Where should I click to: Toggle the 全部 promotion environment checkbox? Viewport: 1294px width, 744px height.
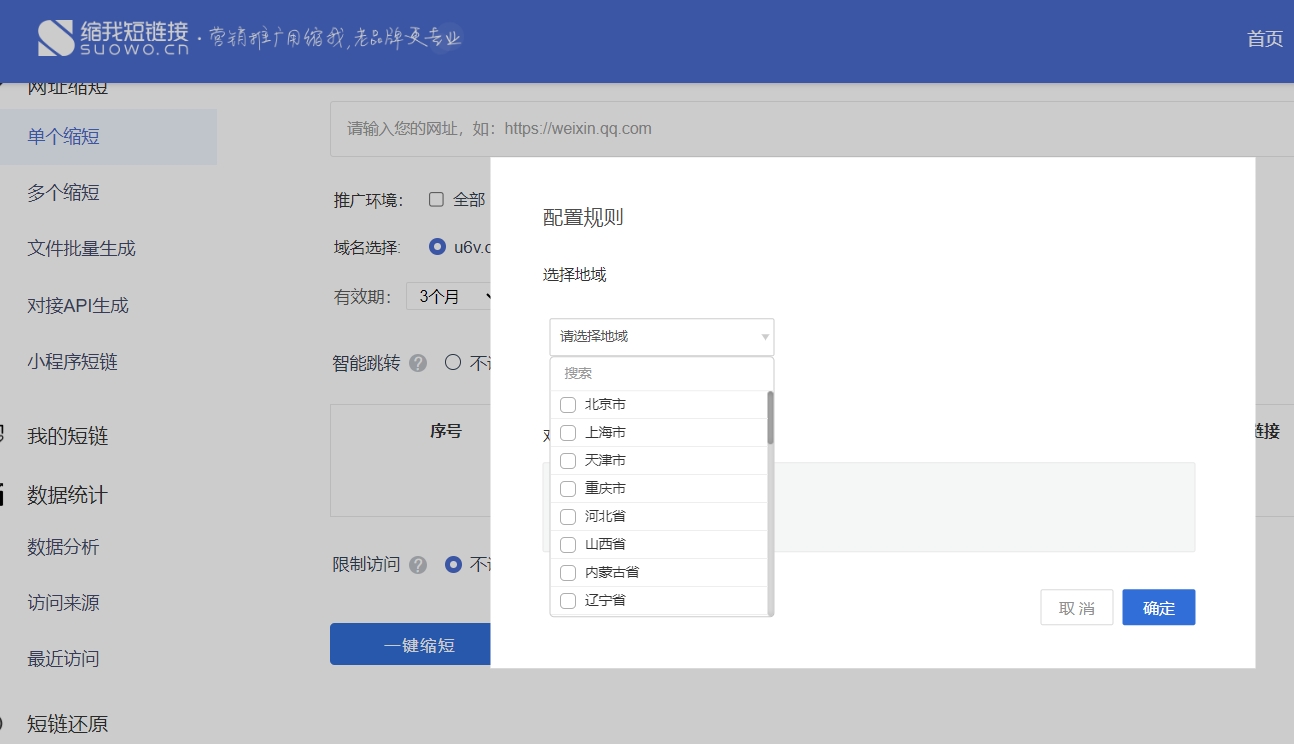[x=436, y=199]
